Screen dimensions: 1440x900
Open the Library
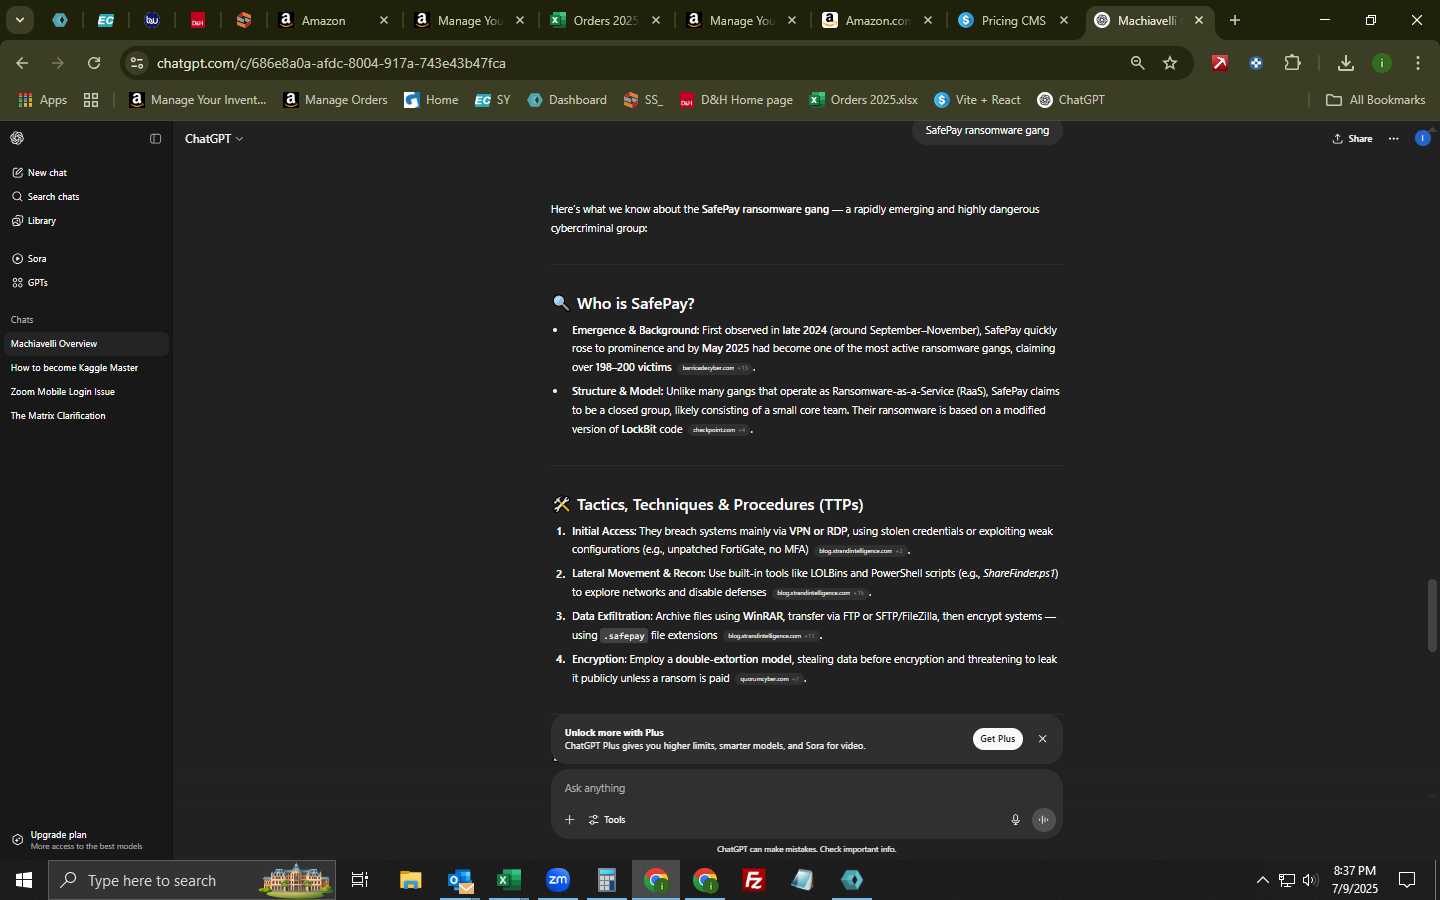[34, 221]
